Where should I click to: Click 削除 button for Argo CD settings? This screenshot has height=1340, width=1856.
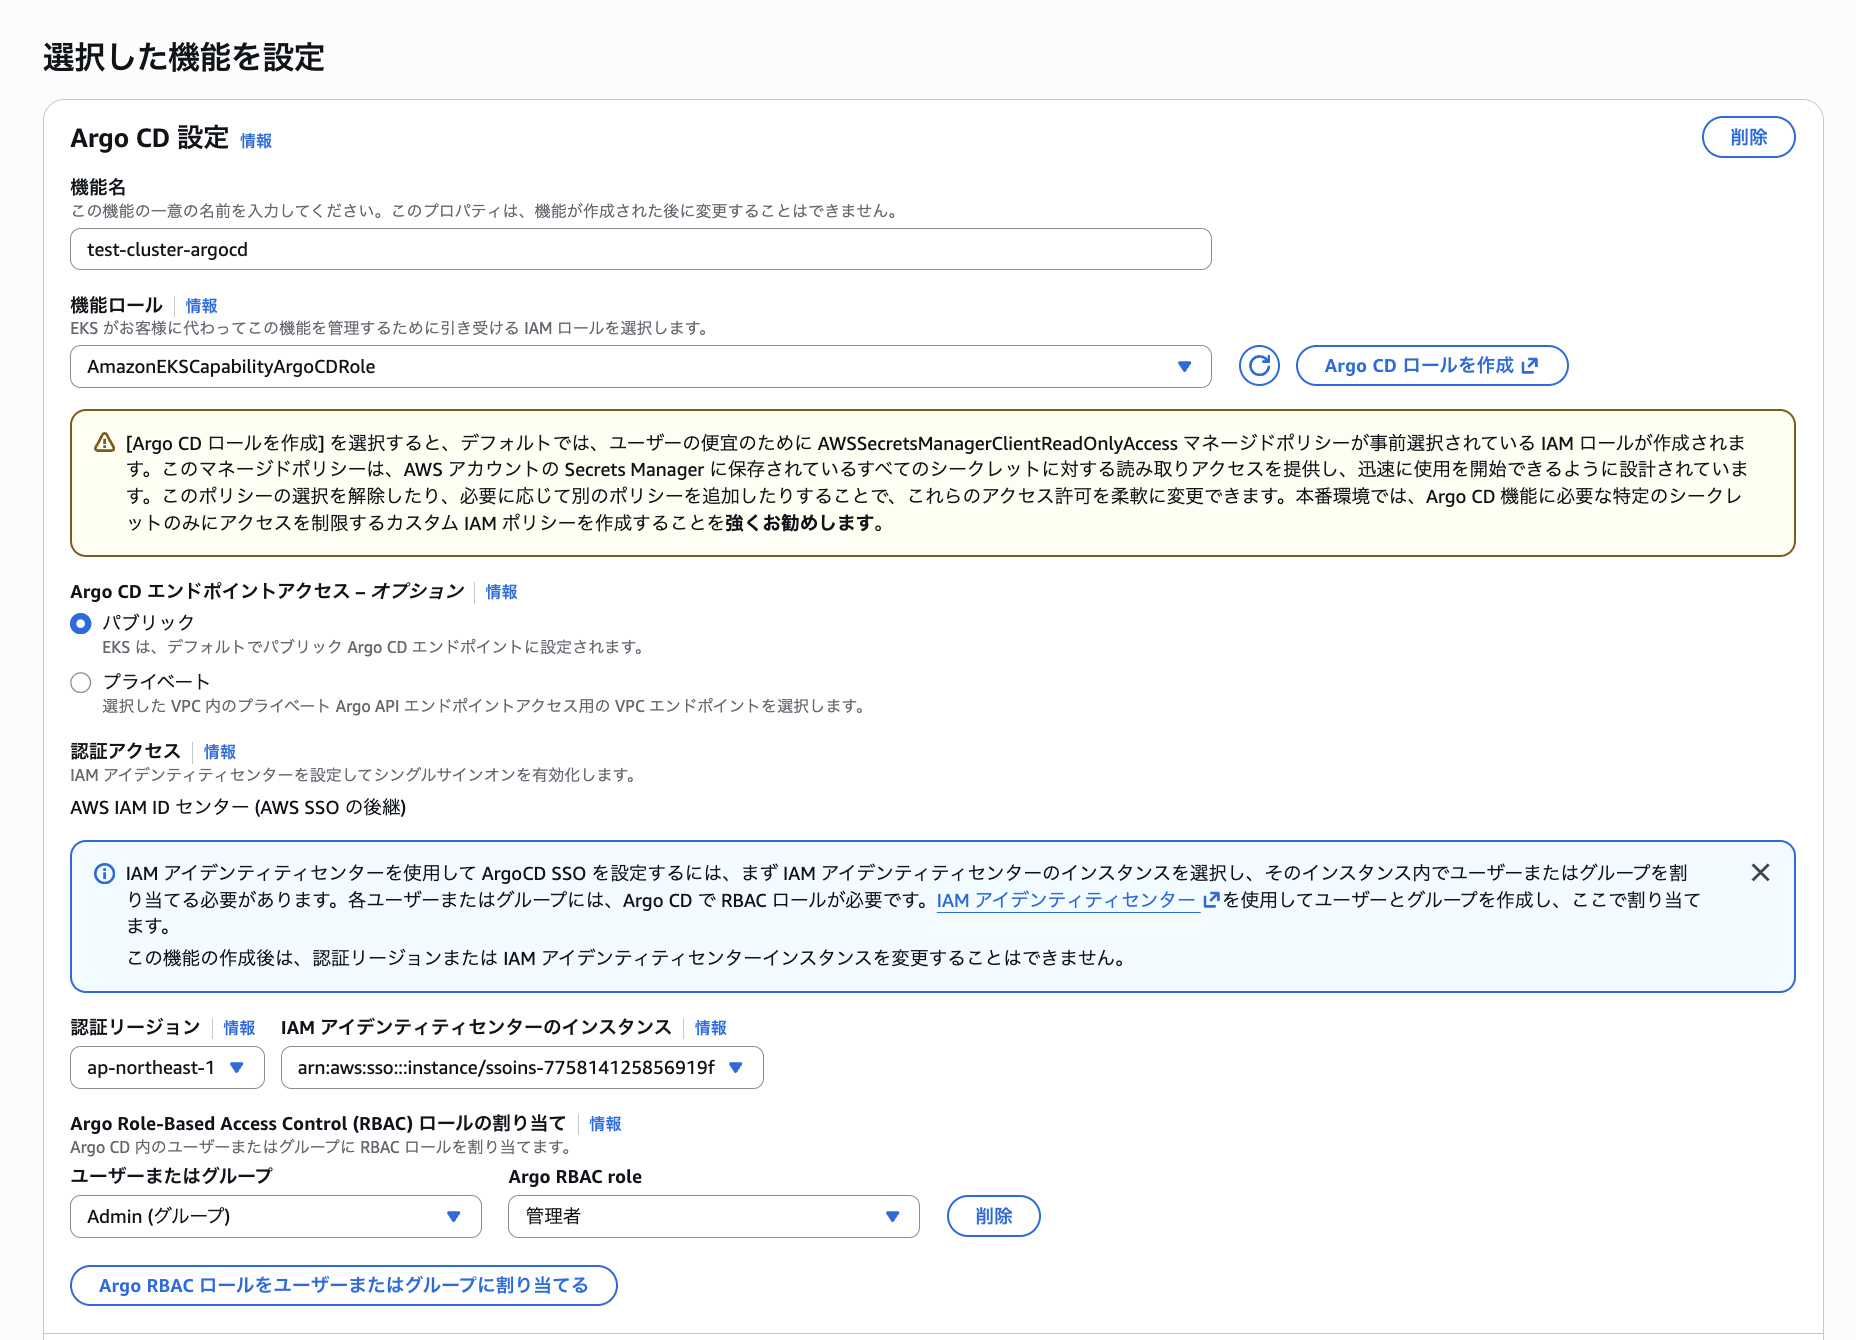[x=1748, y=138]
